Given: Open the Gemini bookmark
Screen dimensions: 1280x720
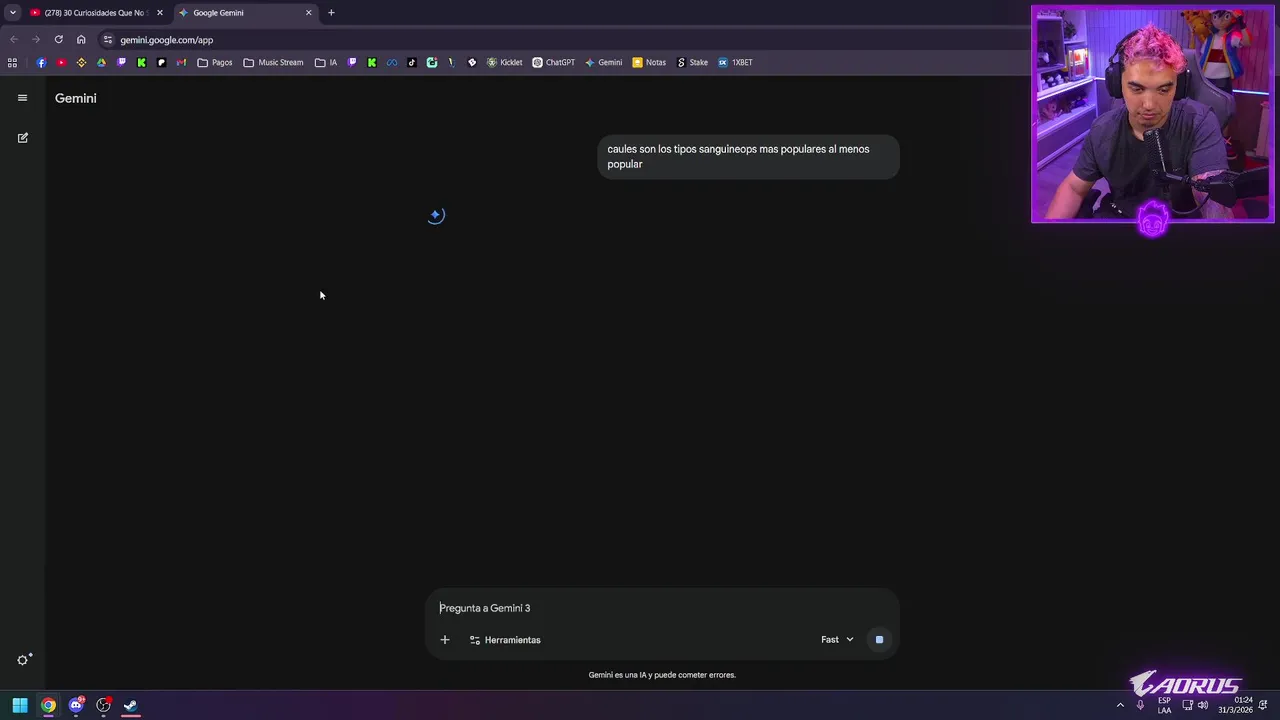Looking at the screenshot, I should tap(604, 62).
